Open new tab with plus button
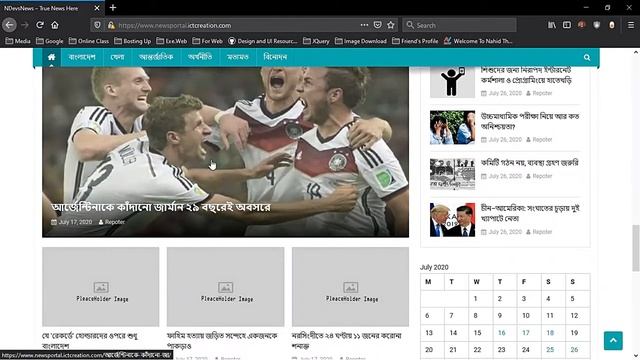The image size is (640, 360). pyautogui.click(x=113, y=8)
